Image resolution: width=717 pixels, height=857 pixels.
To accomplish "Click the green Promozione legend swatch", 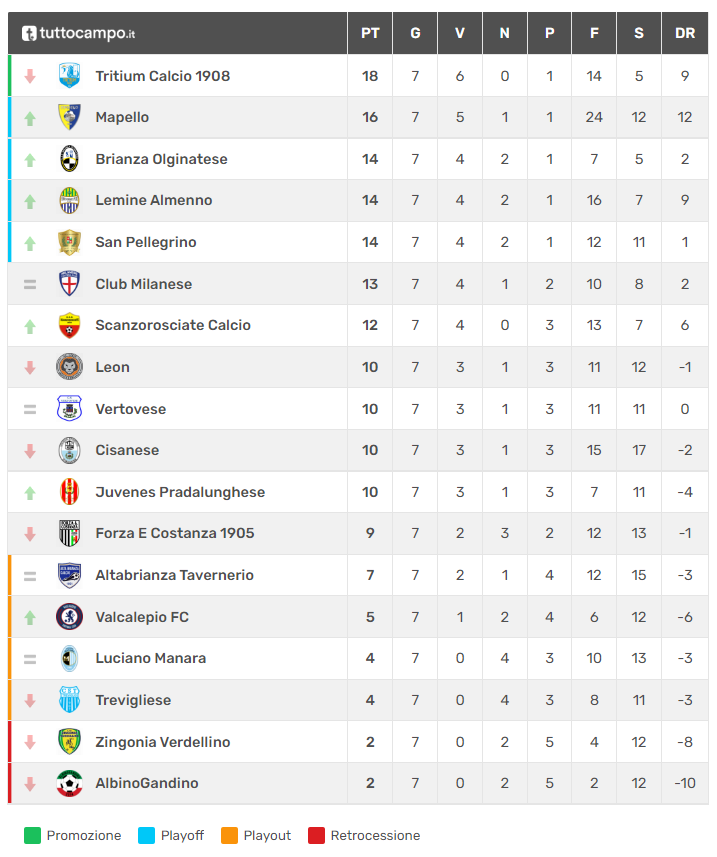I will 33,835.
